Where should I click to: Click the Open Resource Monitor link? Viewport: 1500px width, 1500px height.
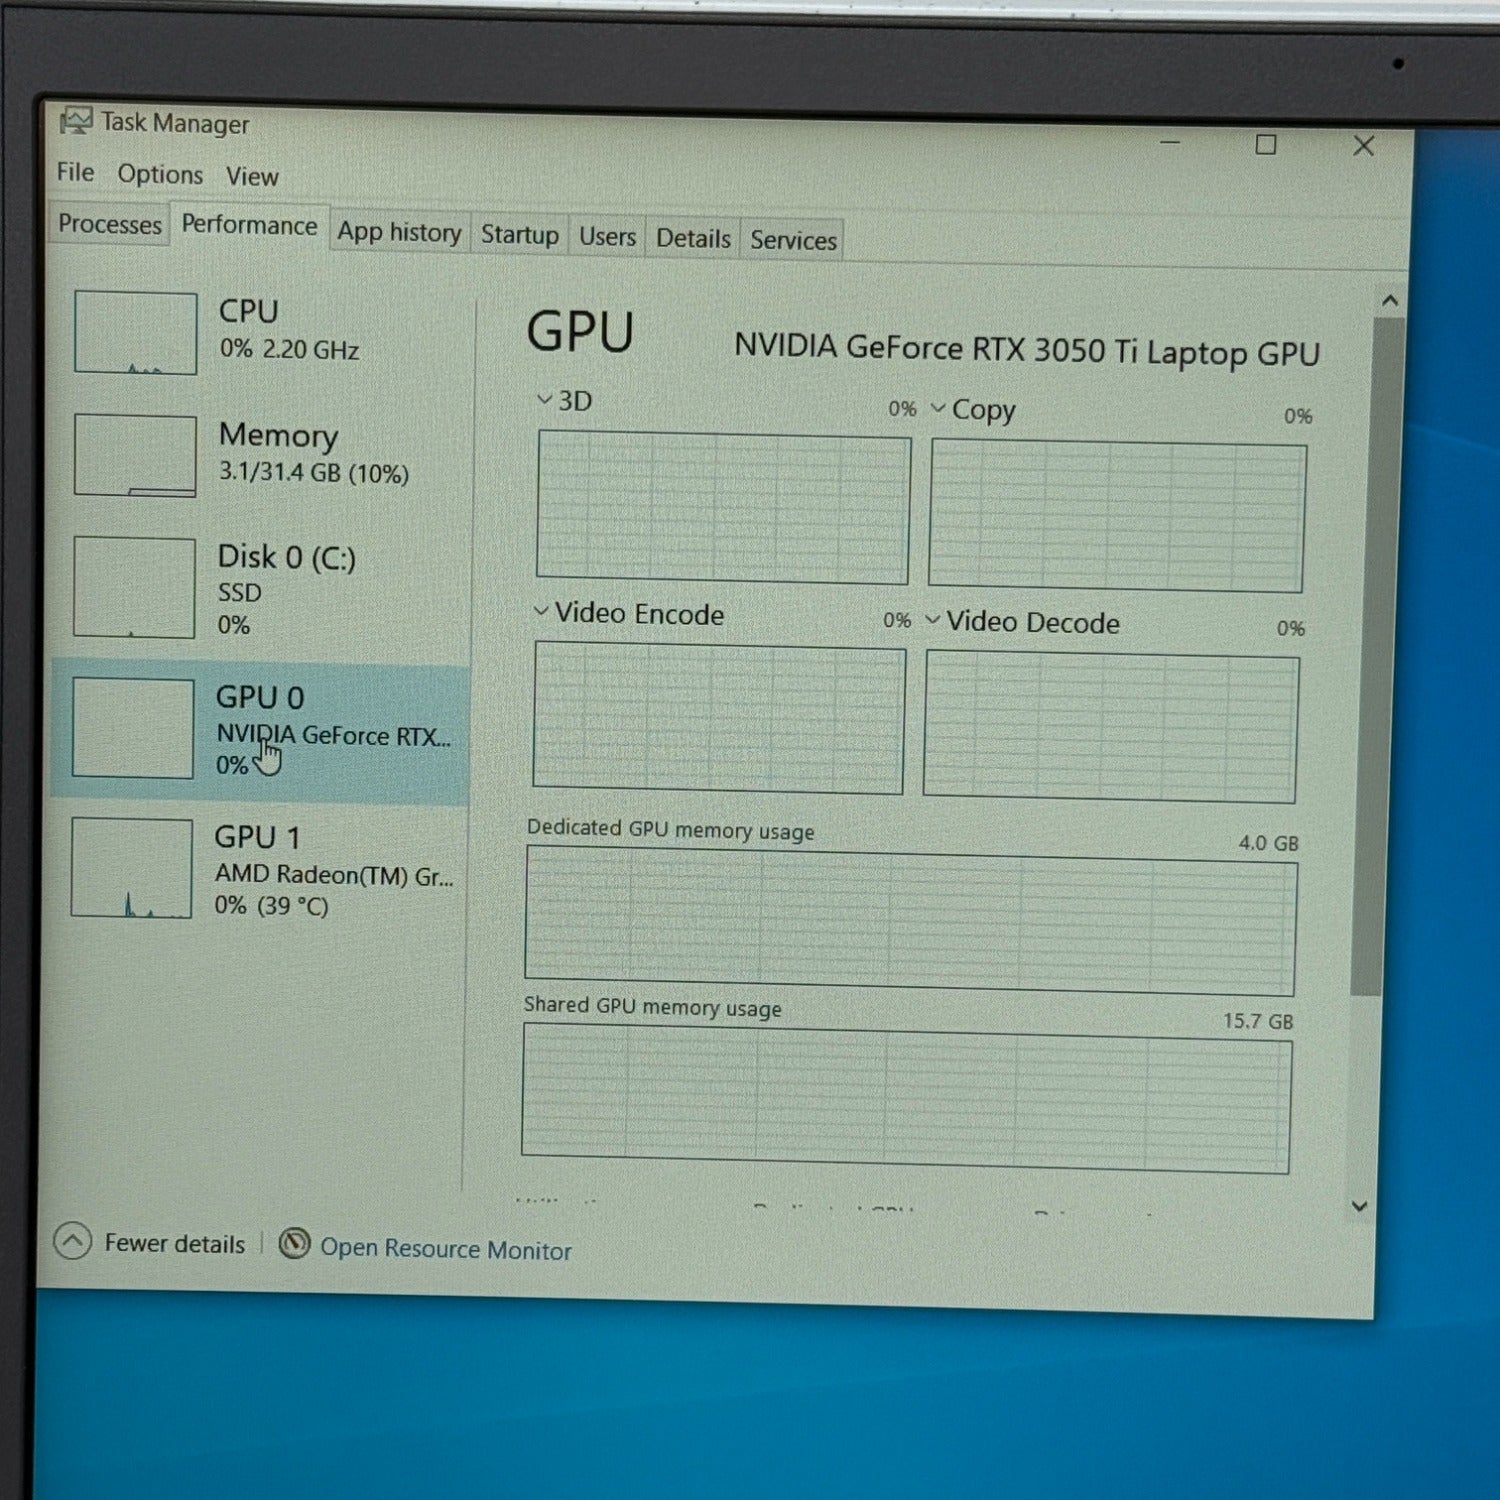445,1249
